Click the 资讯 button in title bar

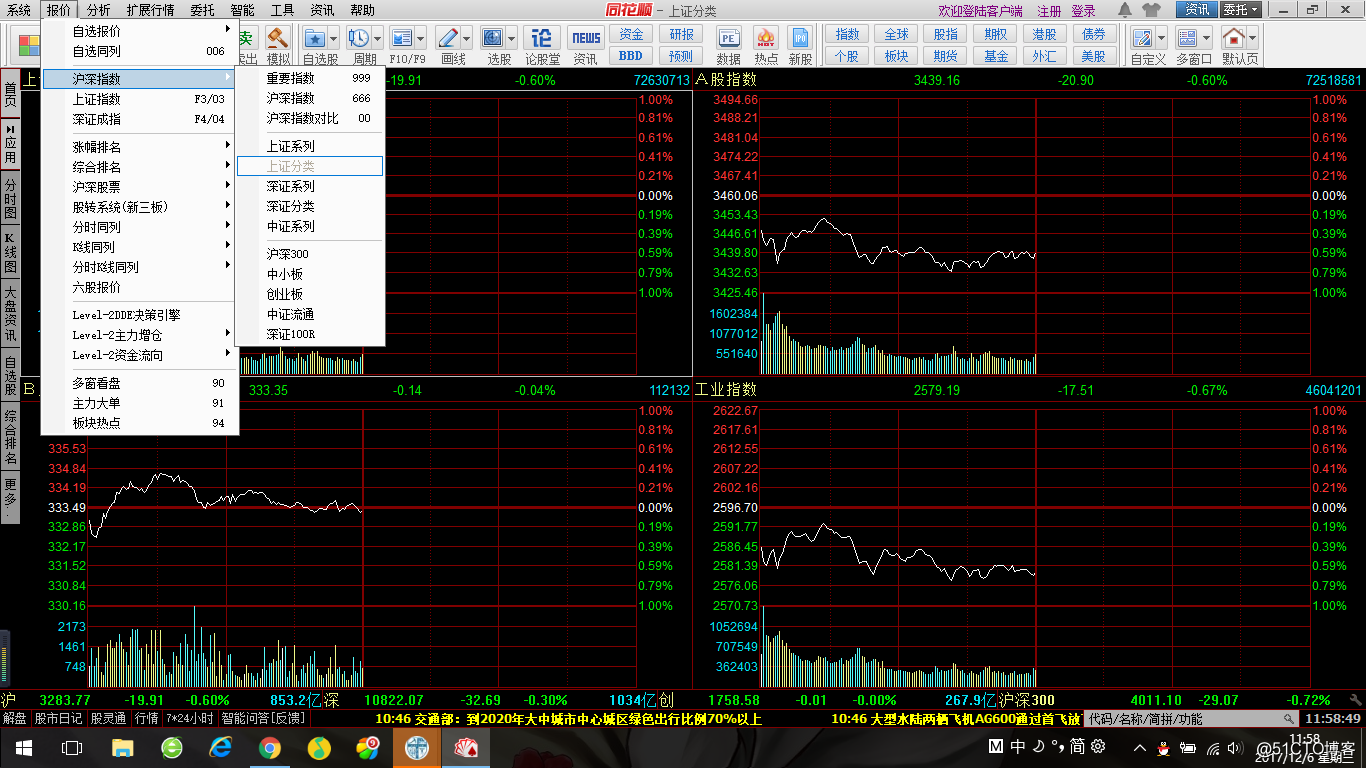(1196, 10)
